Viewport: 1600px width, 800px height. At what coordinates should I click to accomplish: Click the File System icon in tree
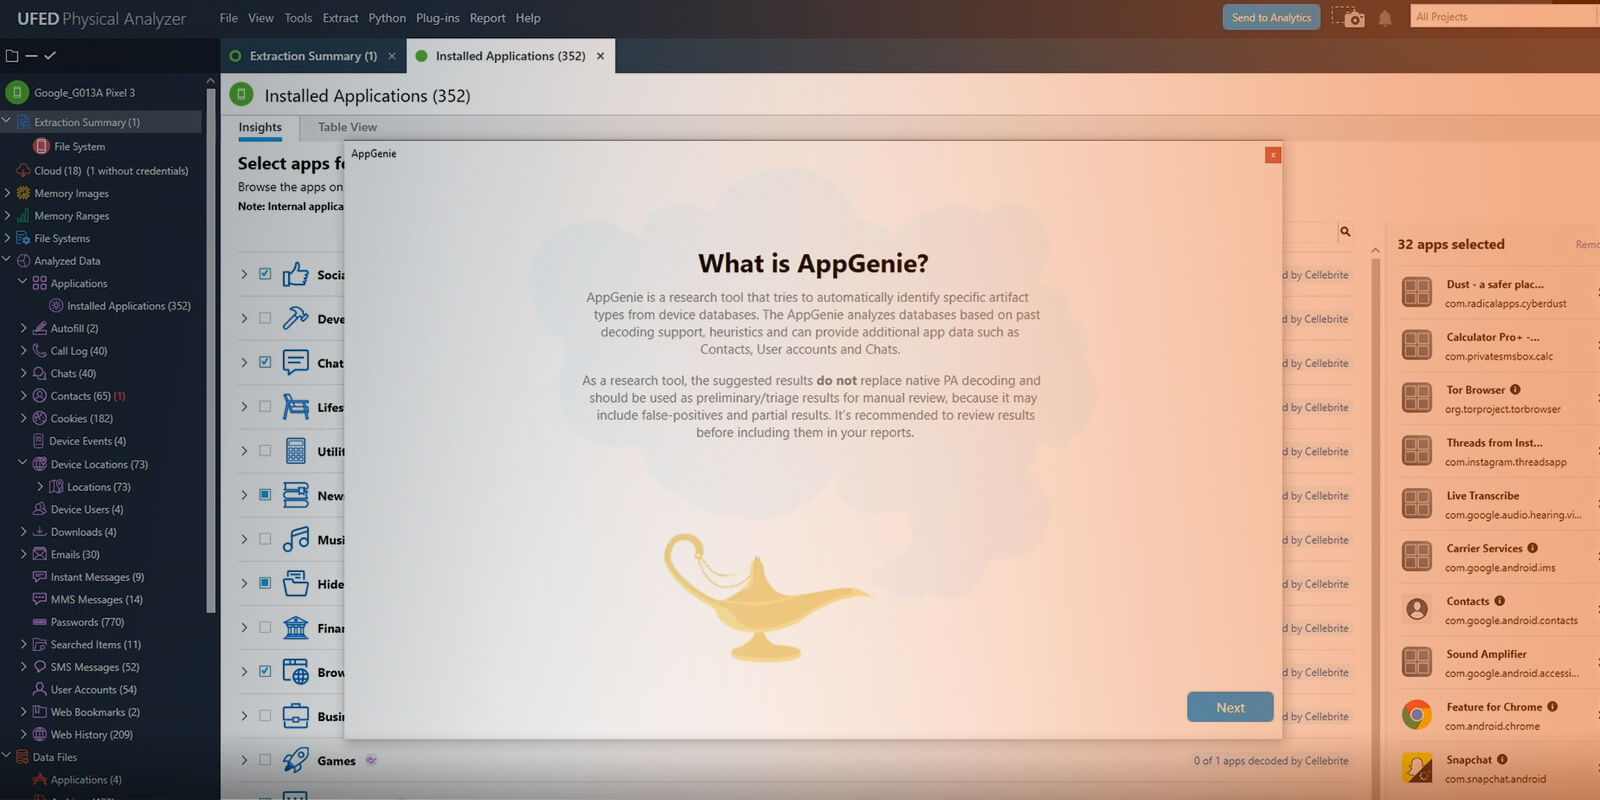coord(41,146)
